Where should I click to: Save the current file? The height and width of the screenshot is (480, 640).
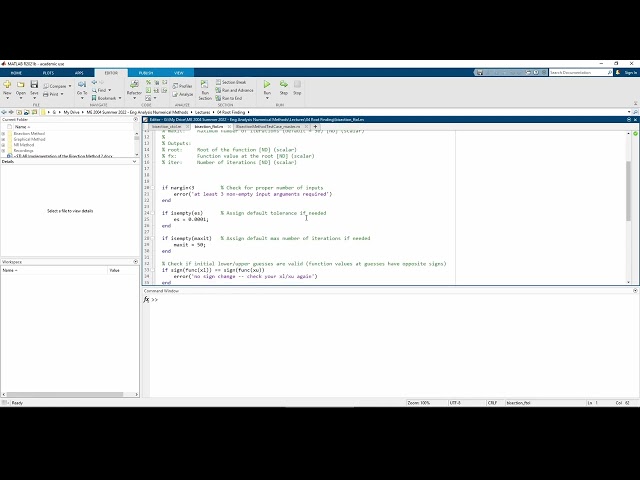pyautogui.click(x=34, y=85)
